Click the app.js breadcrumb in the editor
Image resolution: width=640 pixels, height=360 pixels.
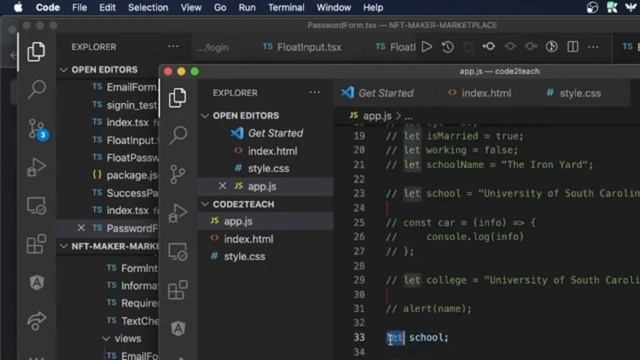pos(377,116)
